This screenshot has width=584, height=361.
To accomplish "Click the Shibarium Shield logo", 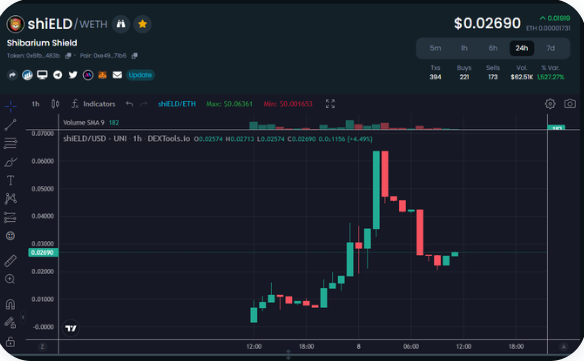I will pyautogui.click(x=15, y=24).
